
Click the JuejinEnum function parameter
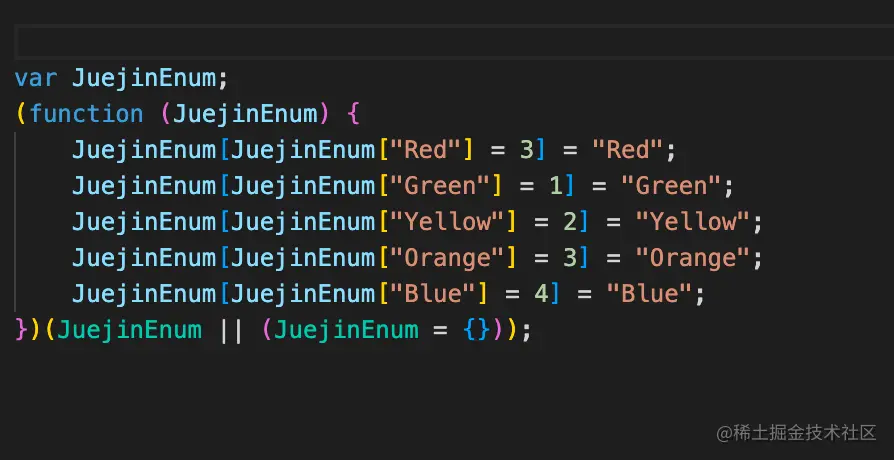pyautogui.click(x=245, y=114)
